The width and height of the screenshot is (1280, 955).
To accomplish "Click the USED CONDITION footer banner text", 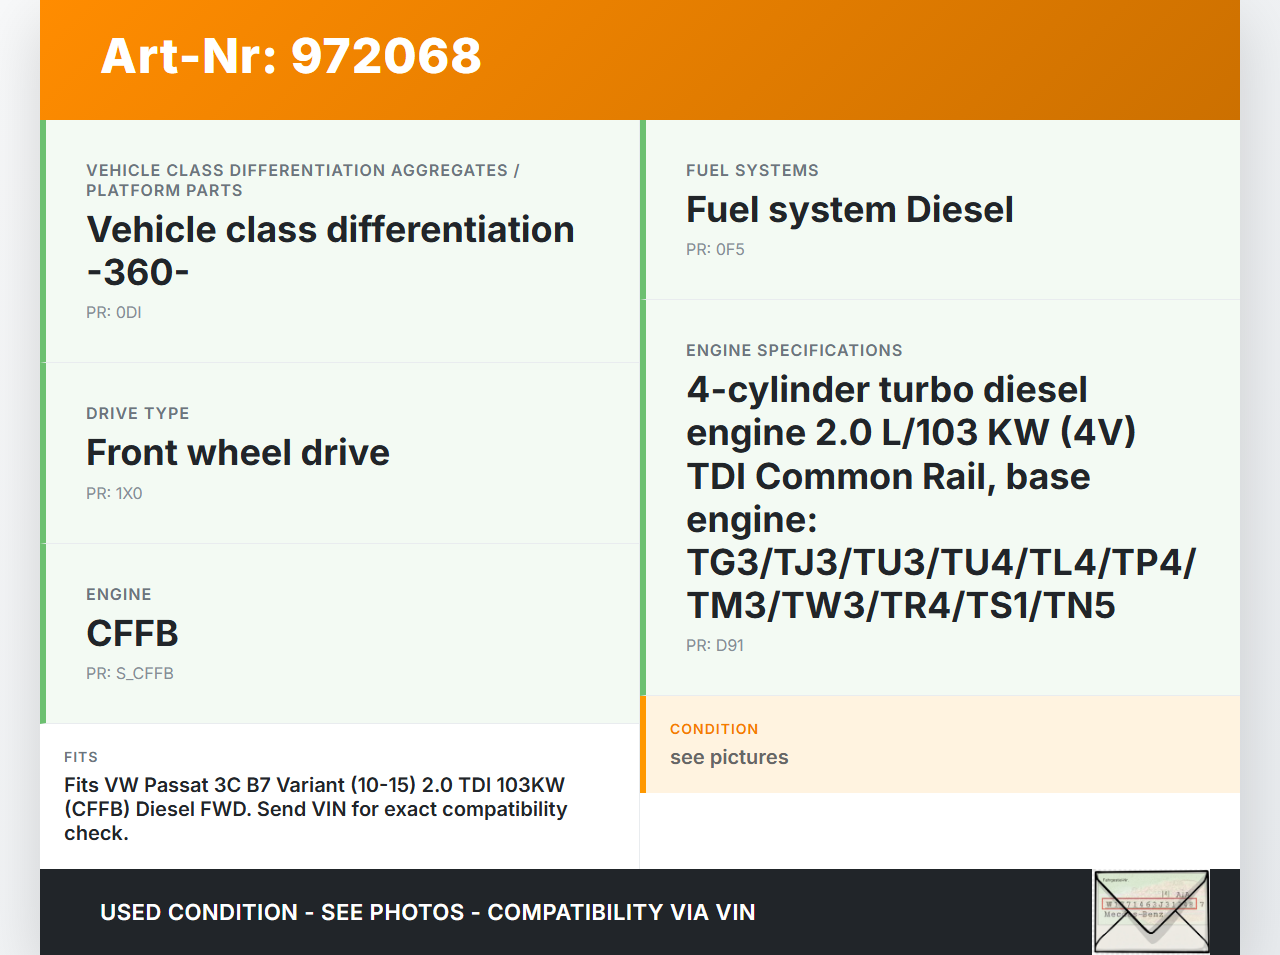I will coord(427,912).
